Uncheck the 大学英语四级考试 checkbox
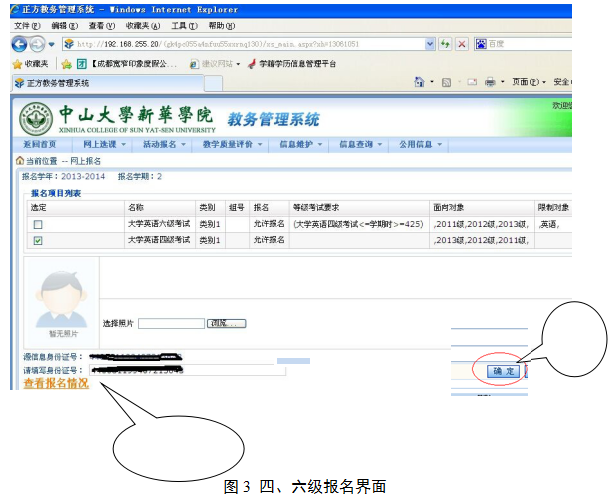The height and width of the screenshot is (503, 611). pos(38,240)
